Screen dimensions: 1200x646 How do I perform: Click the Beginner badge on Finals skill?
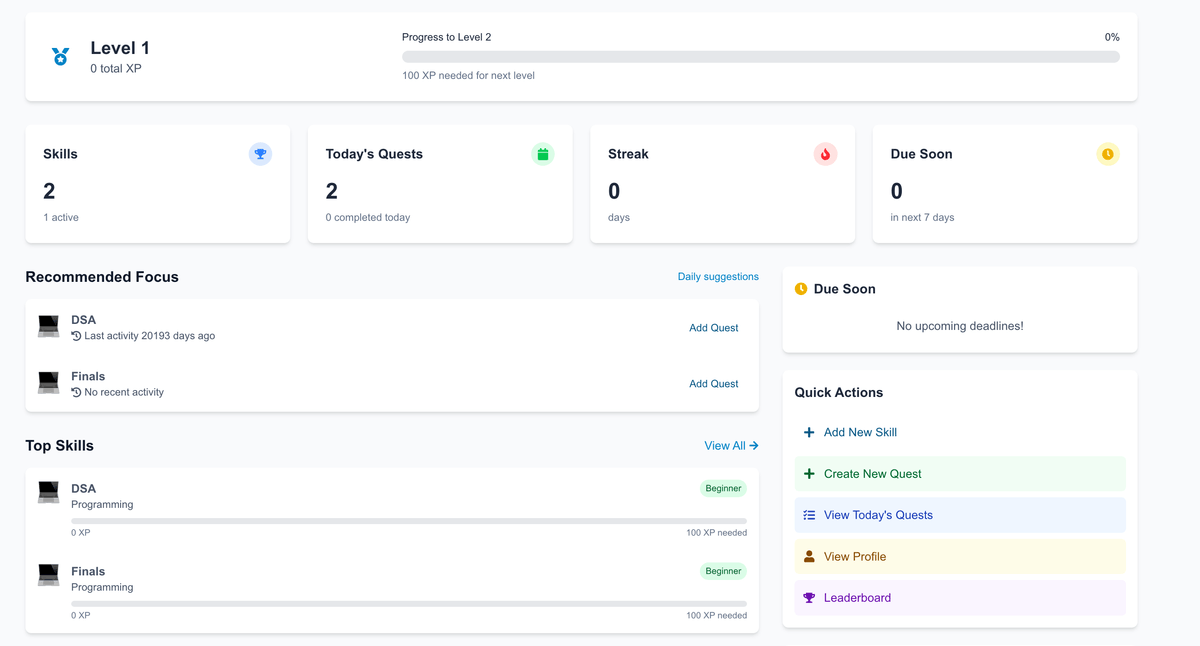tap(723, 571)
